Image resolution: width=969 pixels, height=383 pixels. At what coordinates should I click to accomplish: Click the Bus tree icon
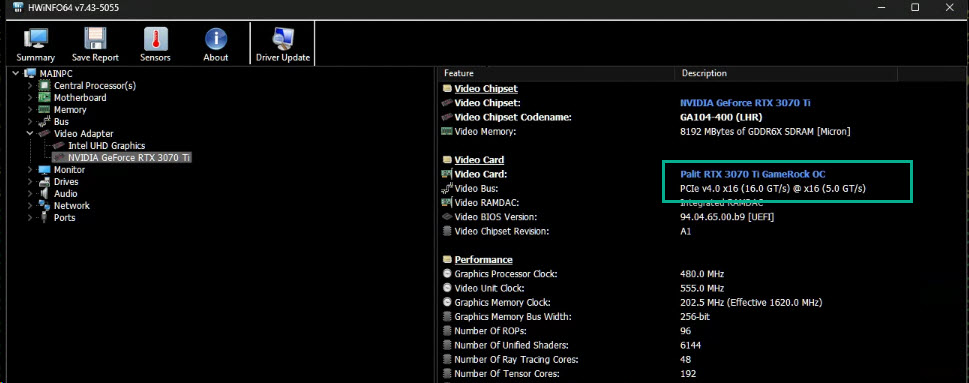pos(44,122)
